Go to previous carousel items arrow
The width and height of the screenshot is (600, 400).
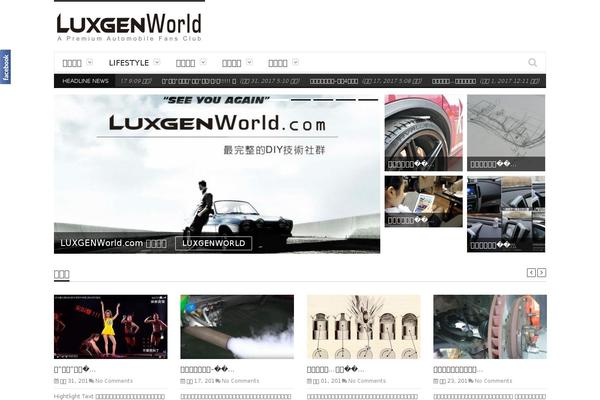point(531,273)
